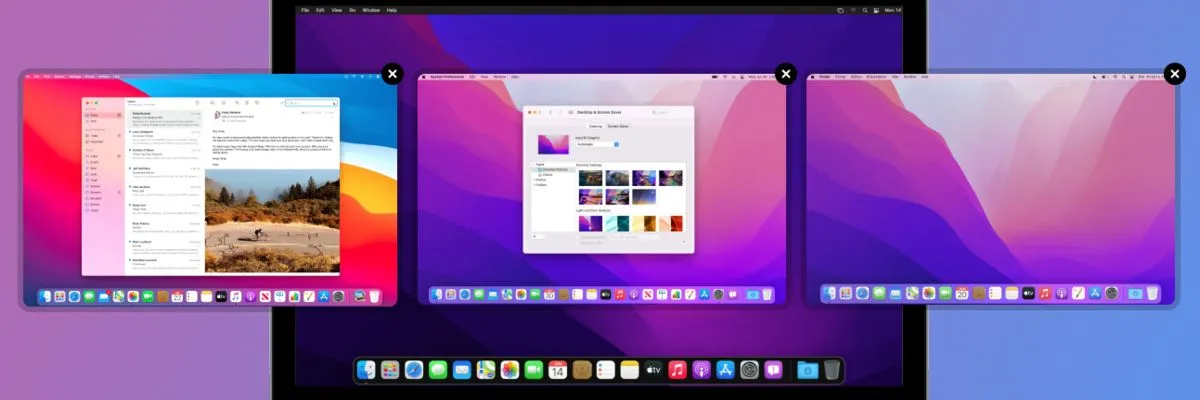The width and height of the screenshot is (1200, 400).
Task: Open App Store in the large bottom dock
Action: pos(726,370)
